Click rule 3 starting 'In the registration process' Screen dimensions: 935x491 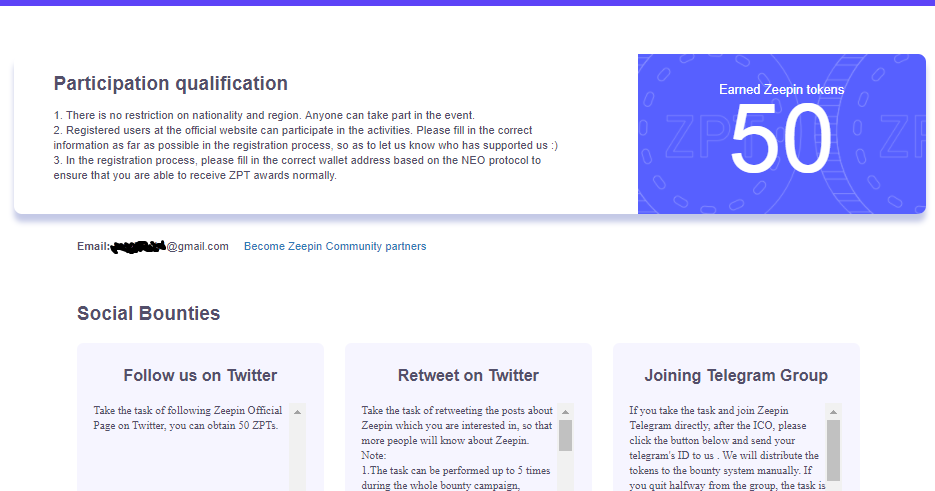click(x=297, y=168)
